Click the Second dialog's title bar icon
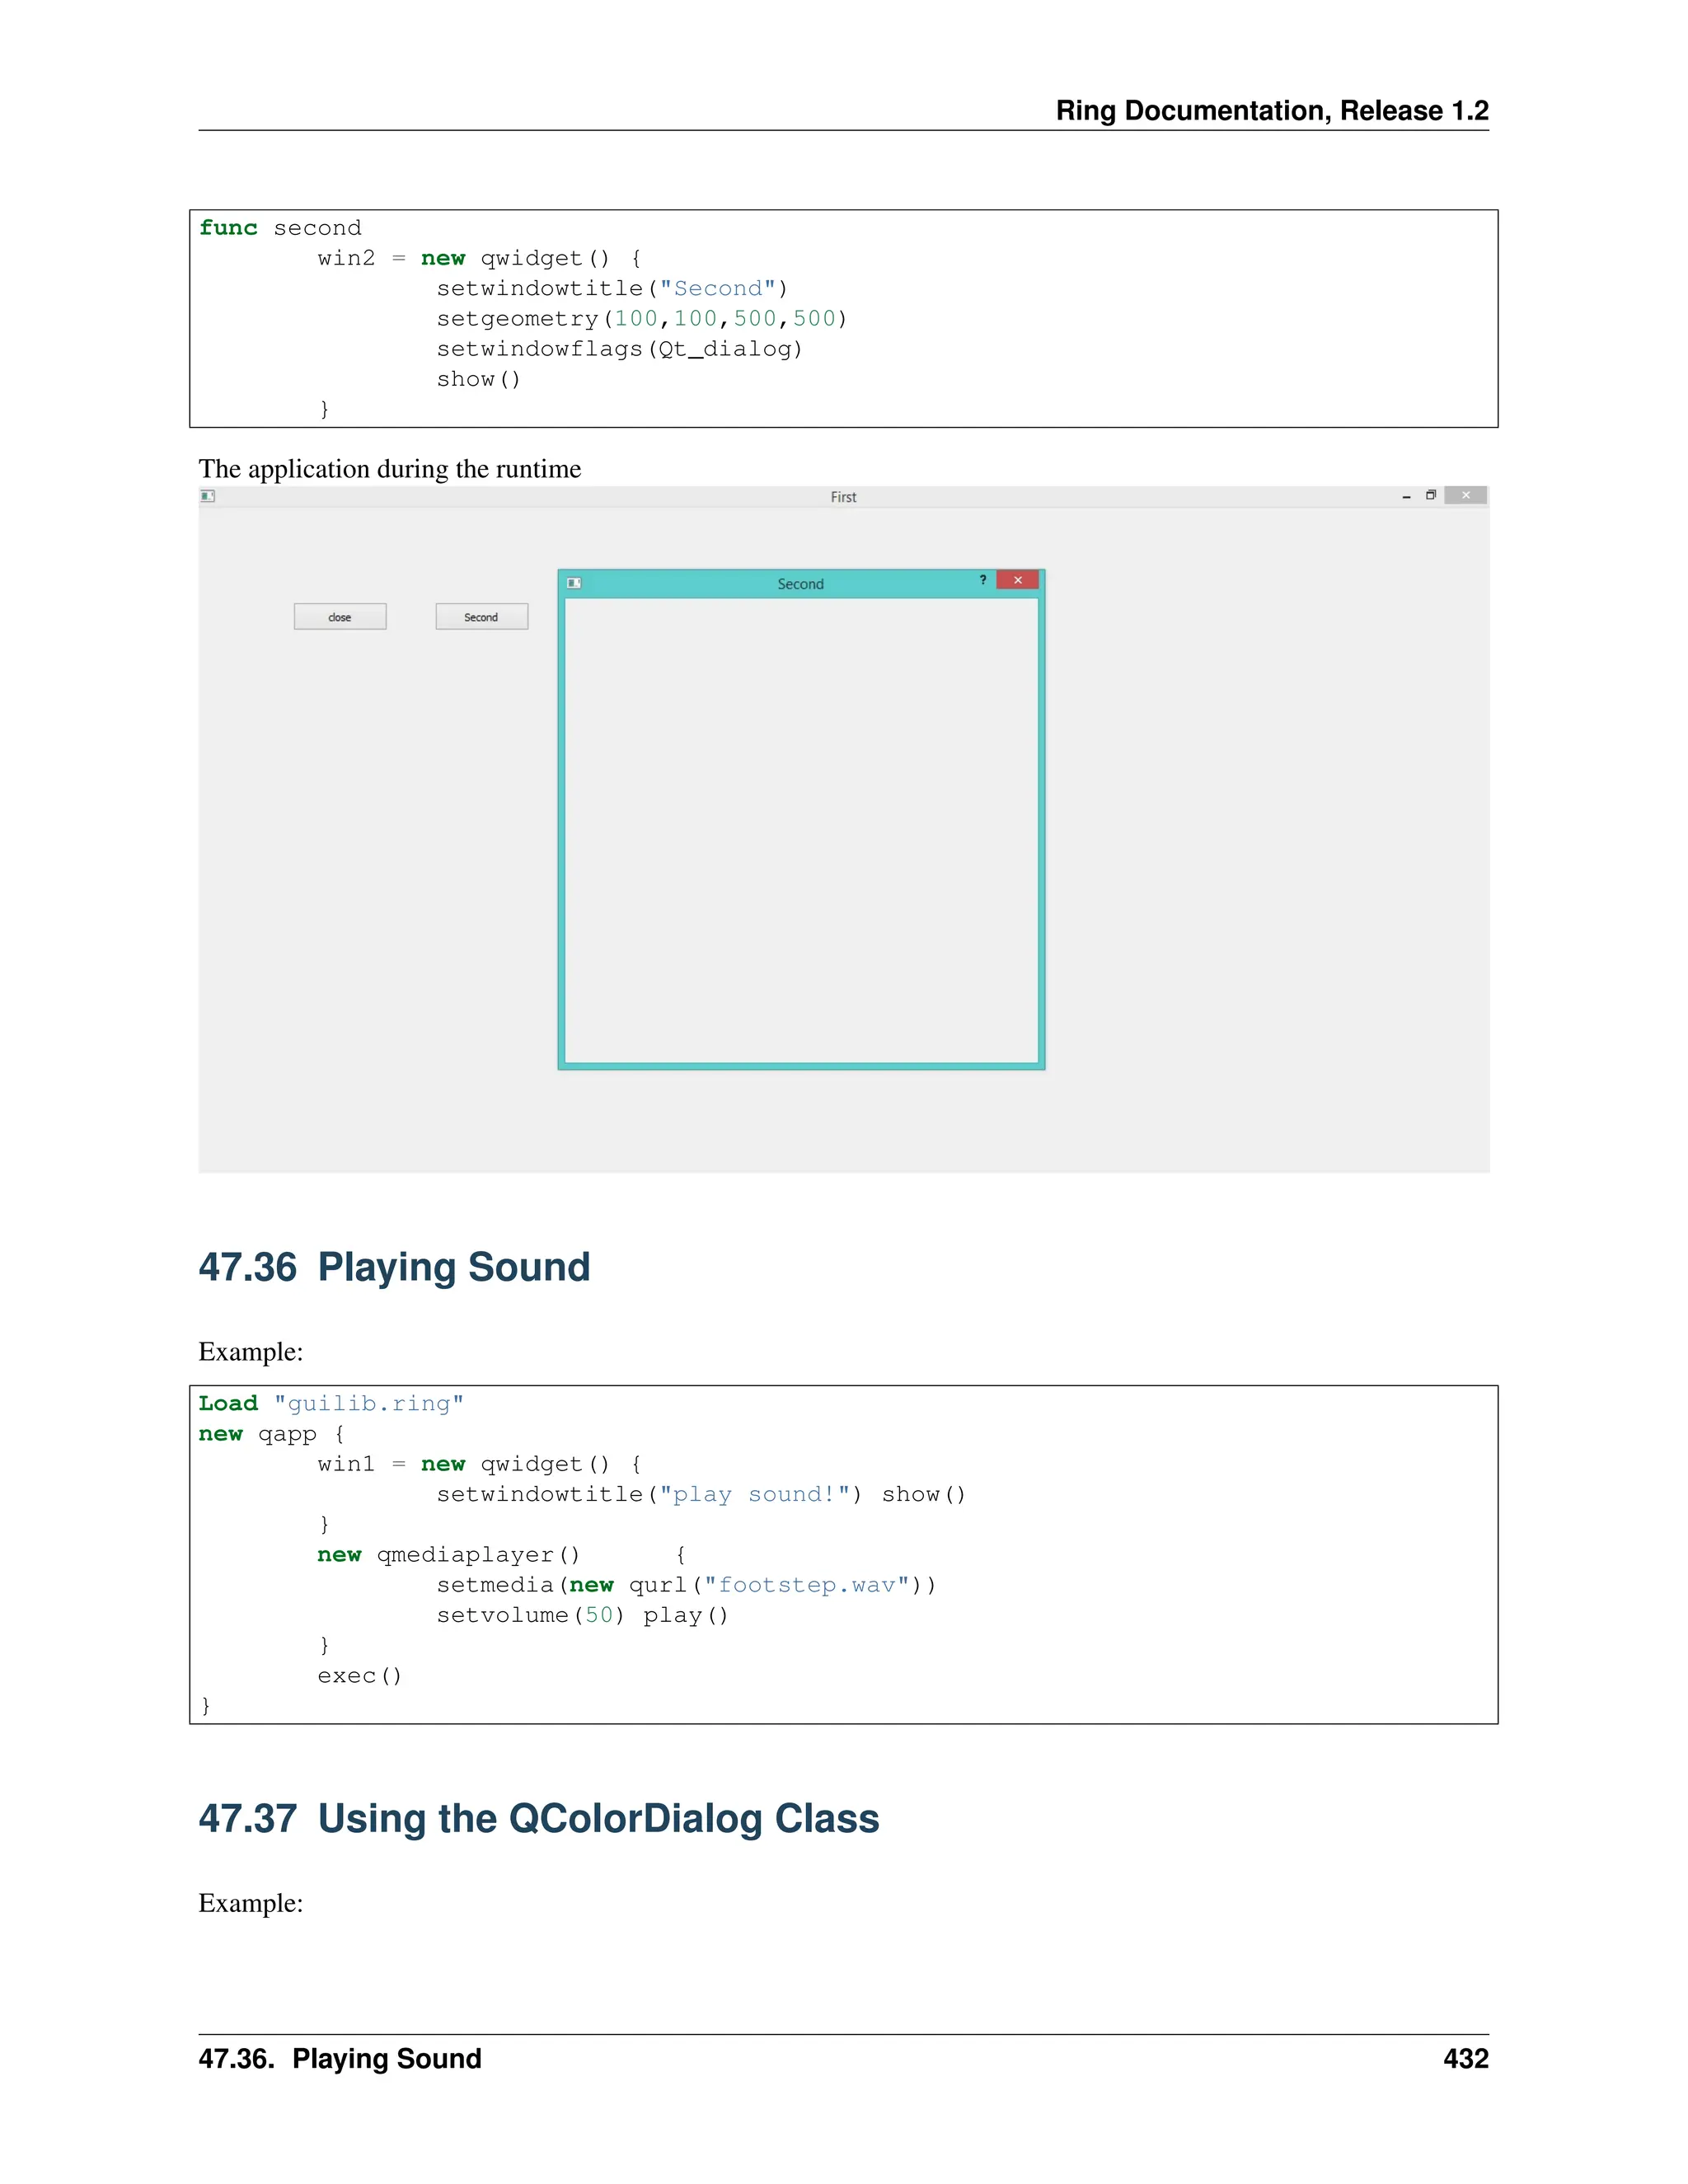 (574, 583)
